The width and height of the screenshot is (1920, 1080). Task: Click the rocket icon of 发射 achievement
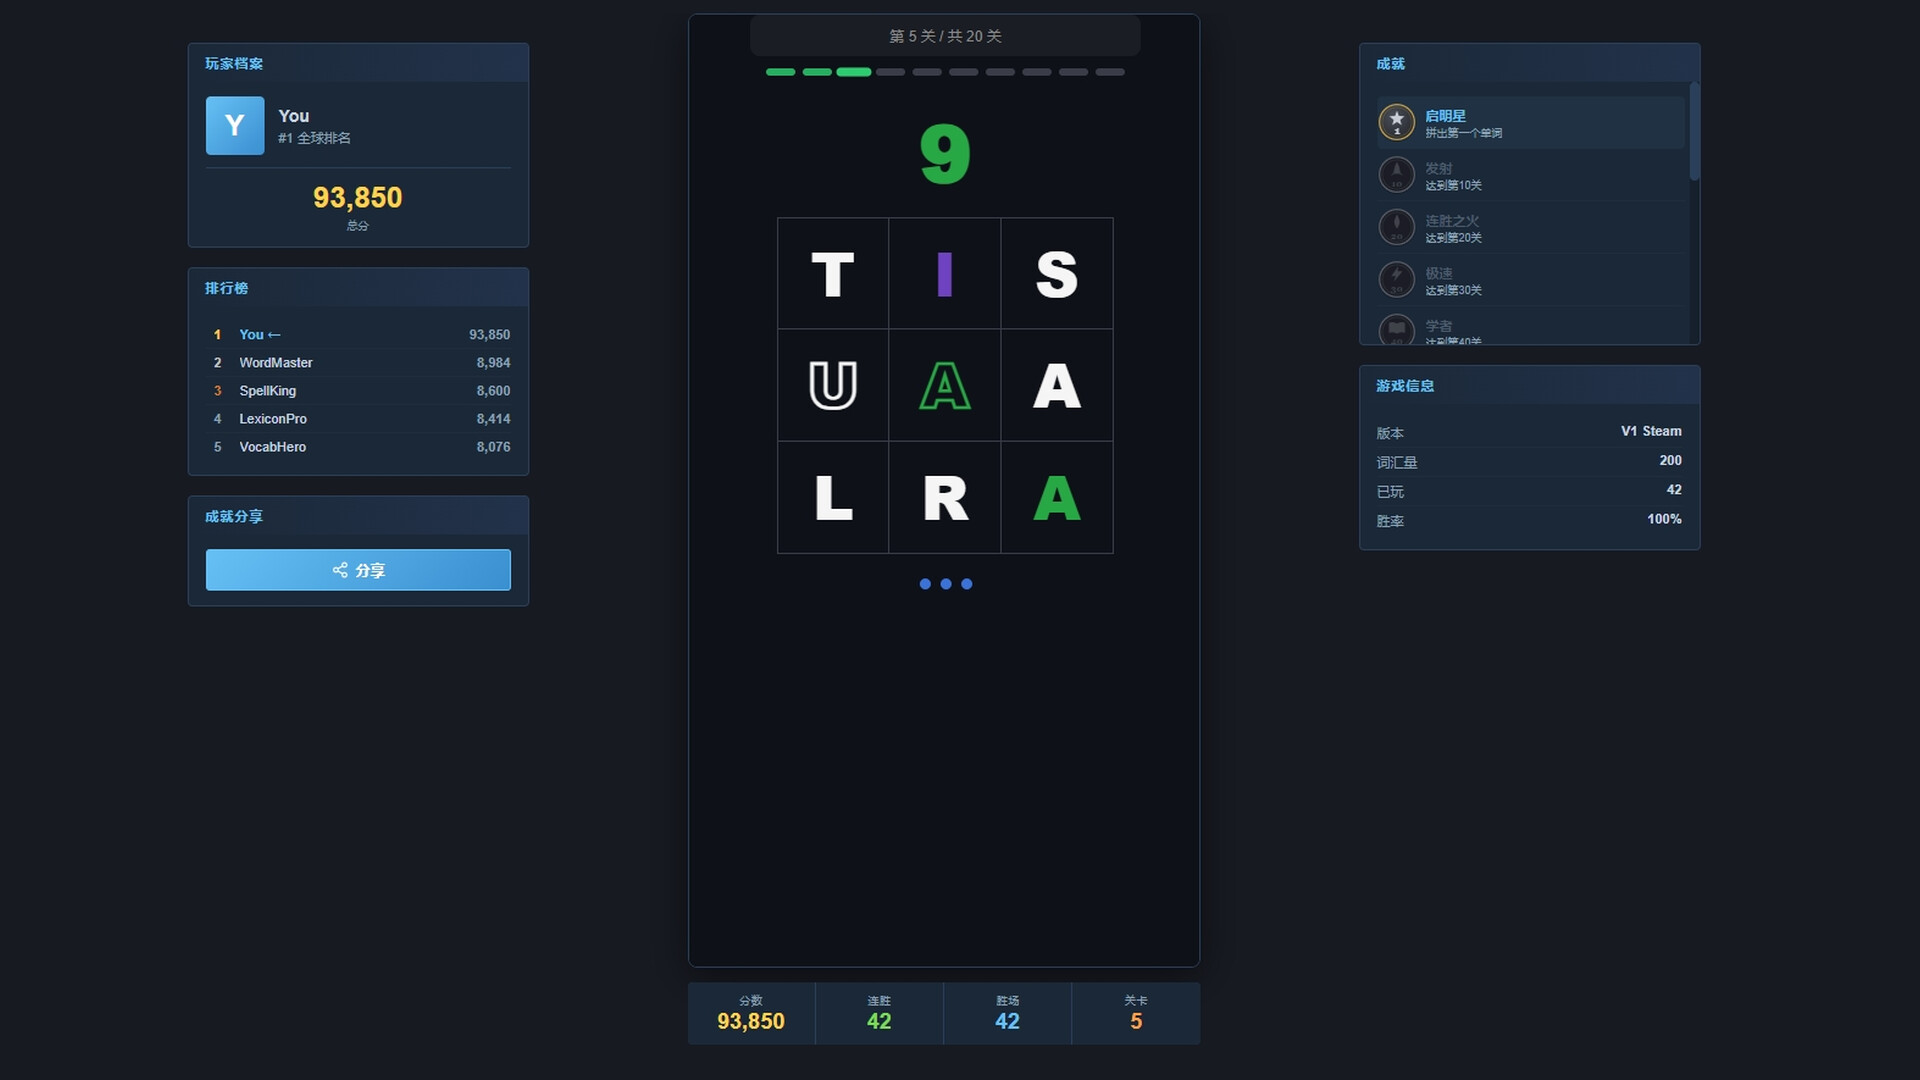pyautogui.click(x=1396, y=175)
